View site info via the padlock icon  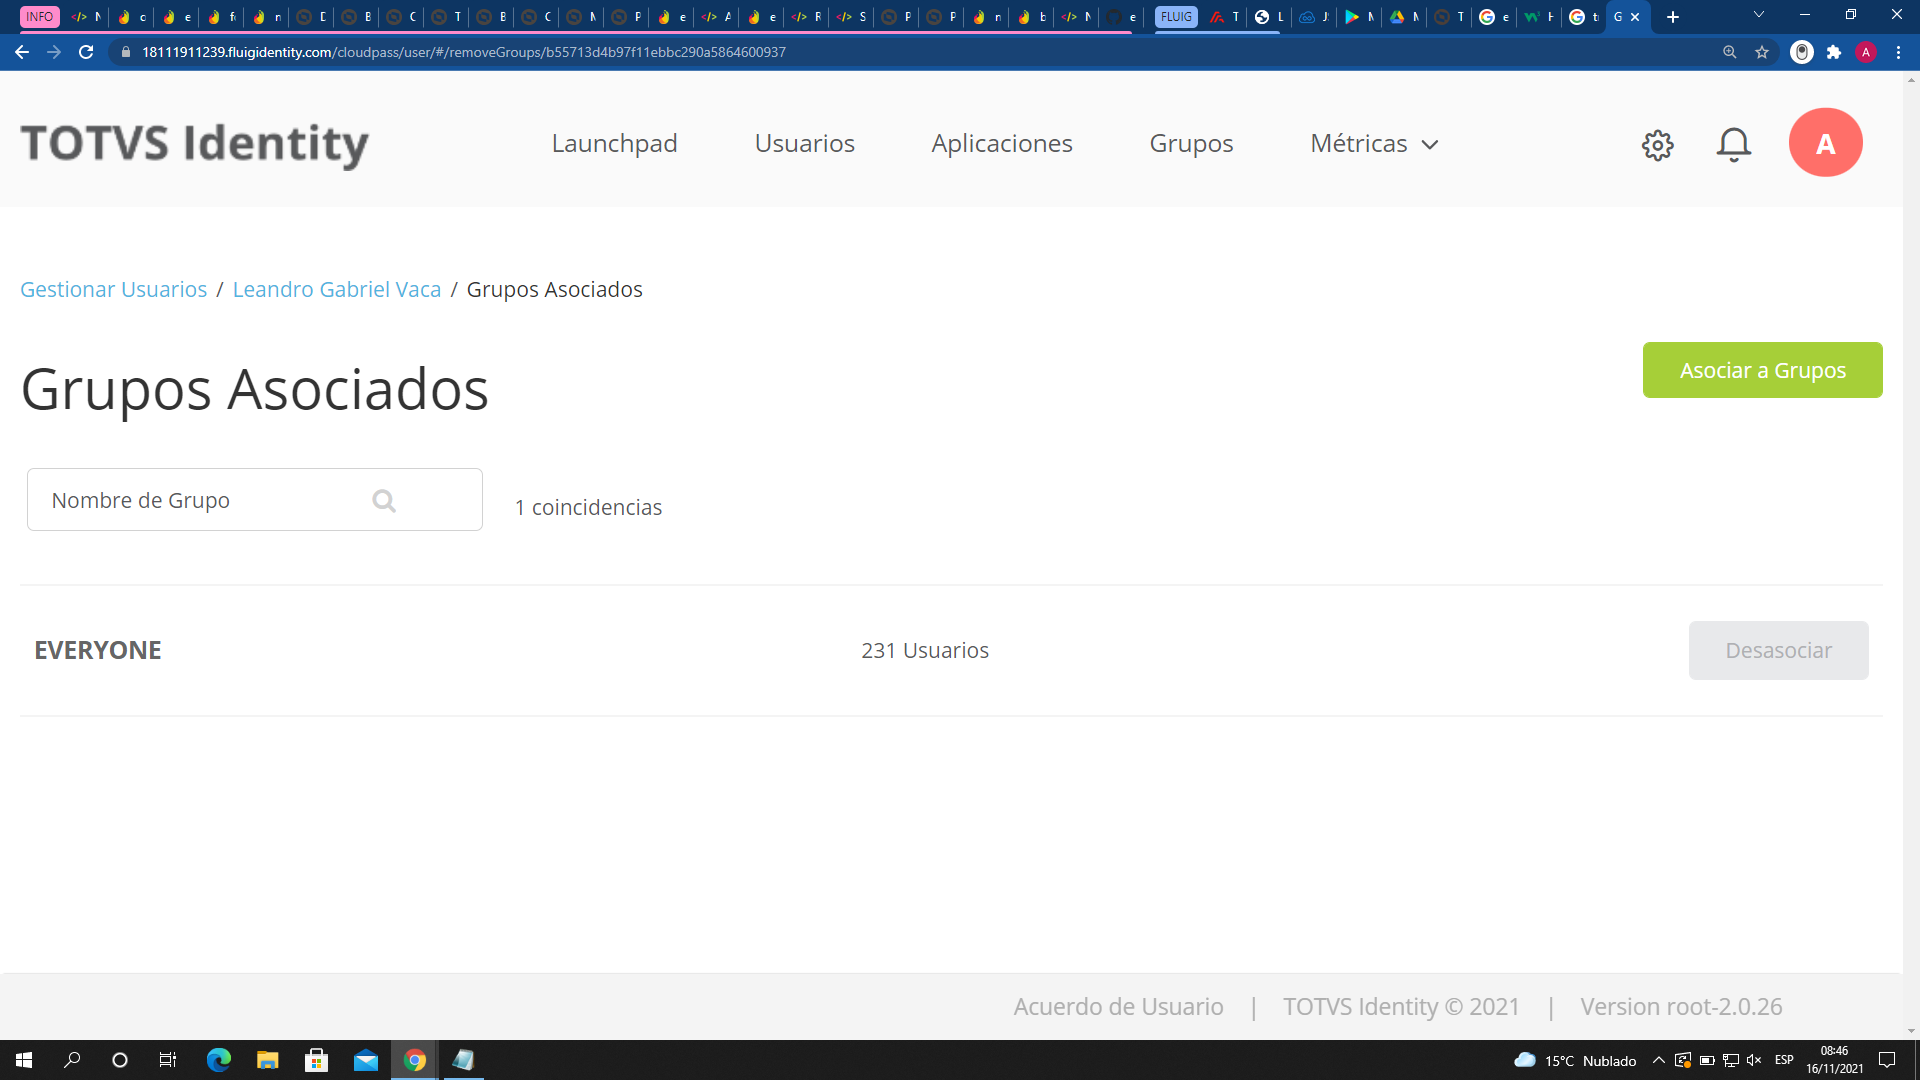pos(125,52)
